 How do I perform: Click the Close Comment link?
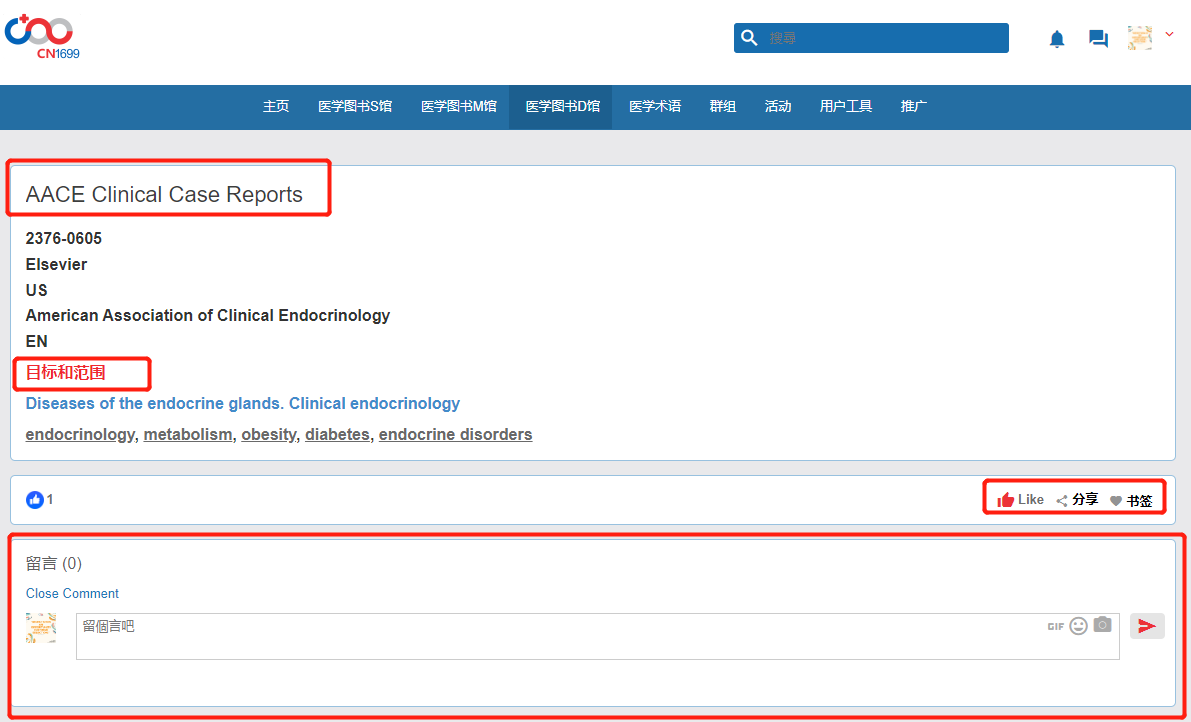(72, 593)
